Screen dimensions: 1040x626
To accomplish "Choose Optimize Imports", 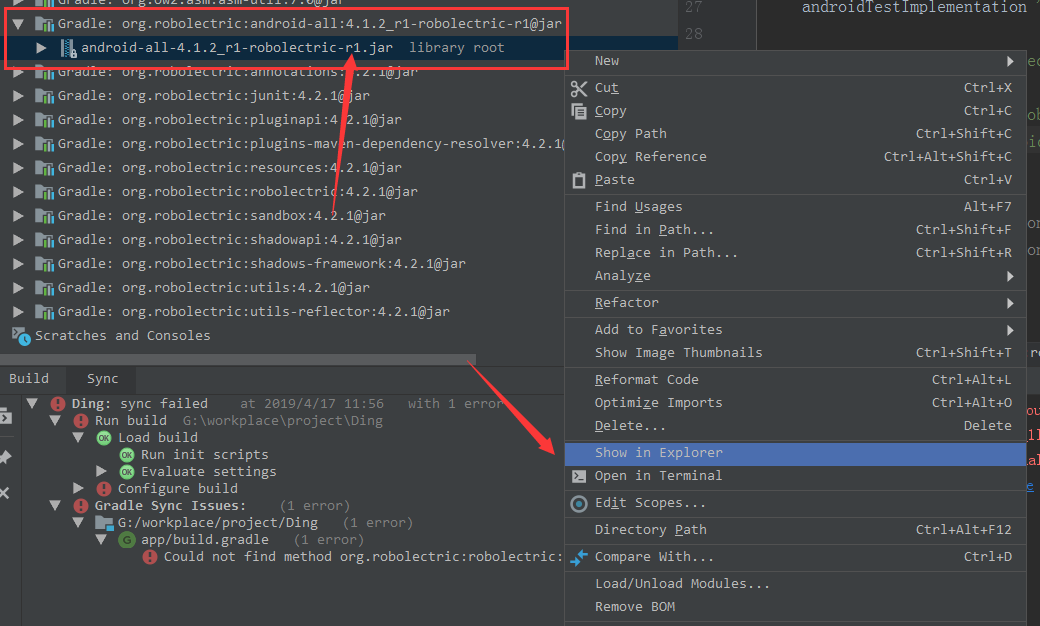I will (x=795, y=403).
